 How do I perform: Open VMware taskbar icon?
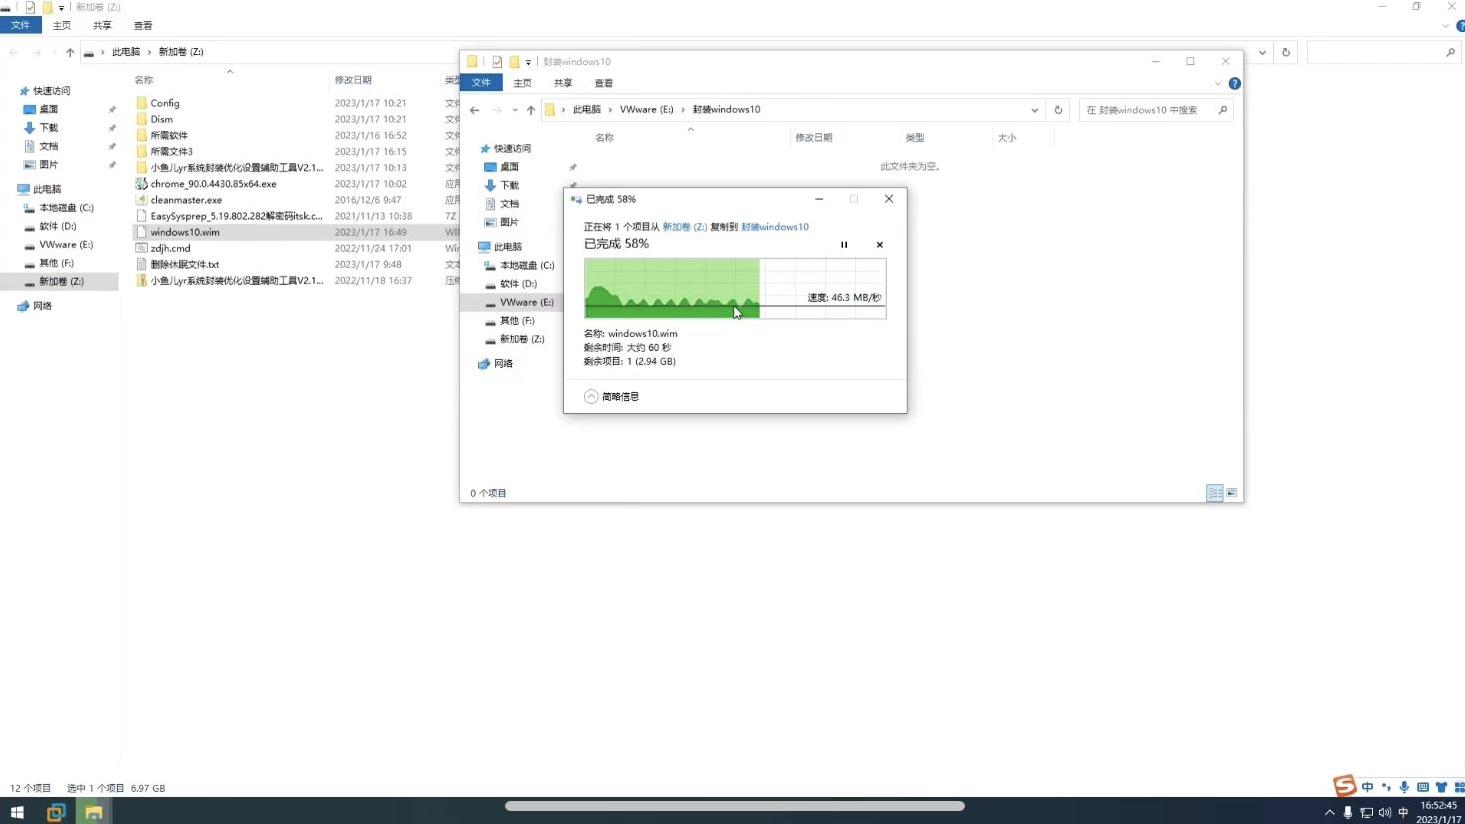point(56,812)
